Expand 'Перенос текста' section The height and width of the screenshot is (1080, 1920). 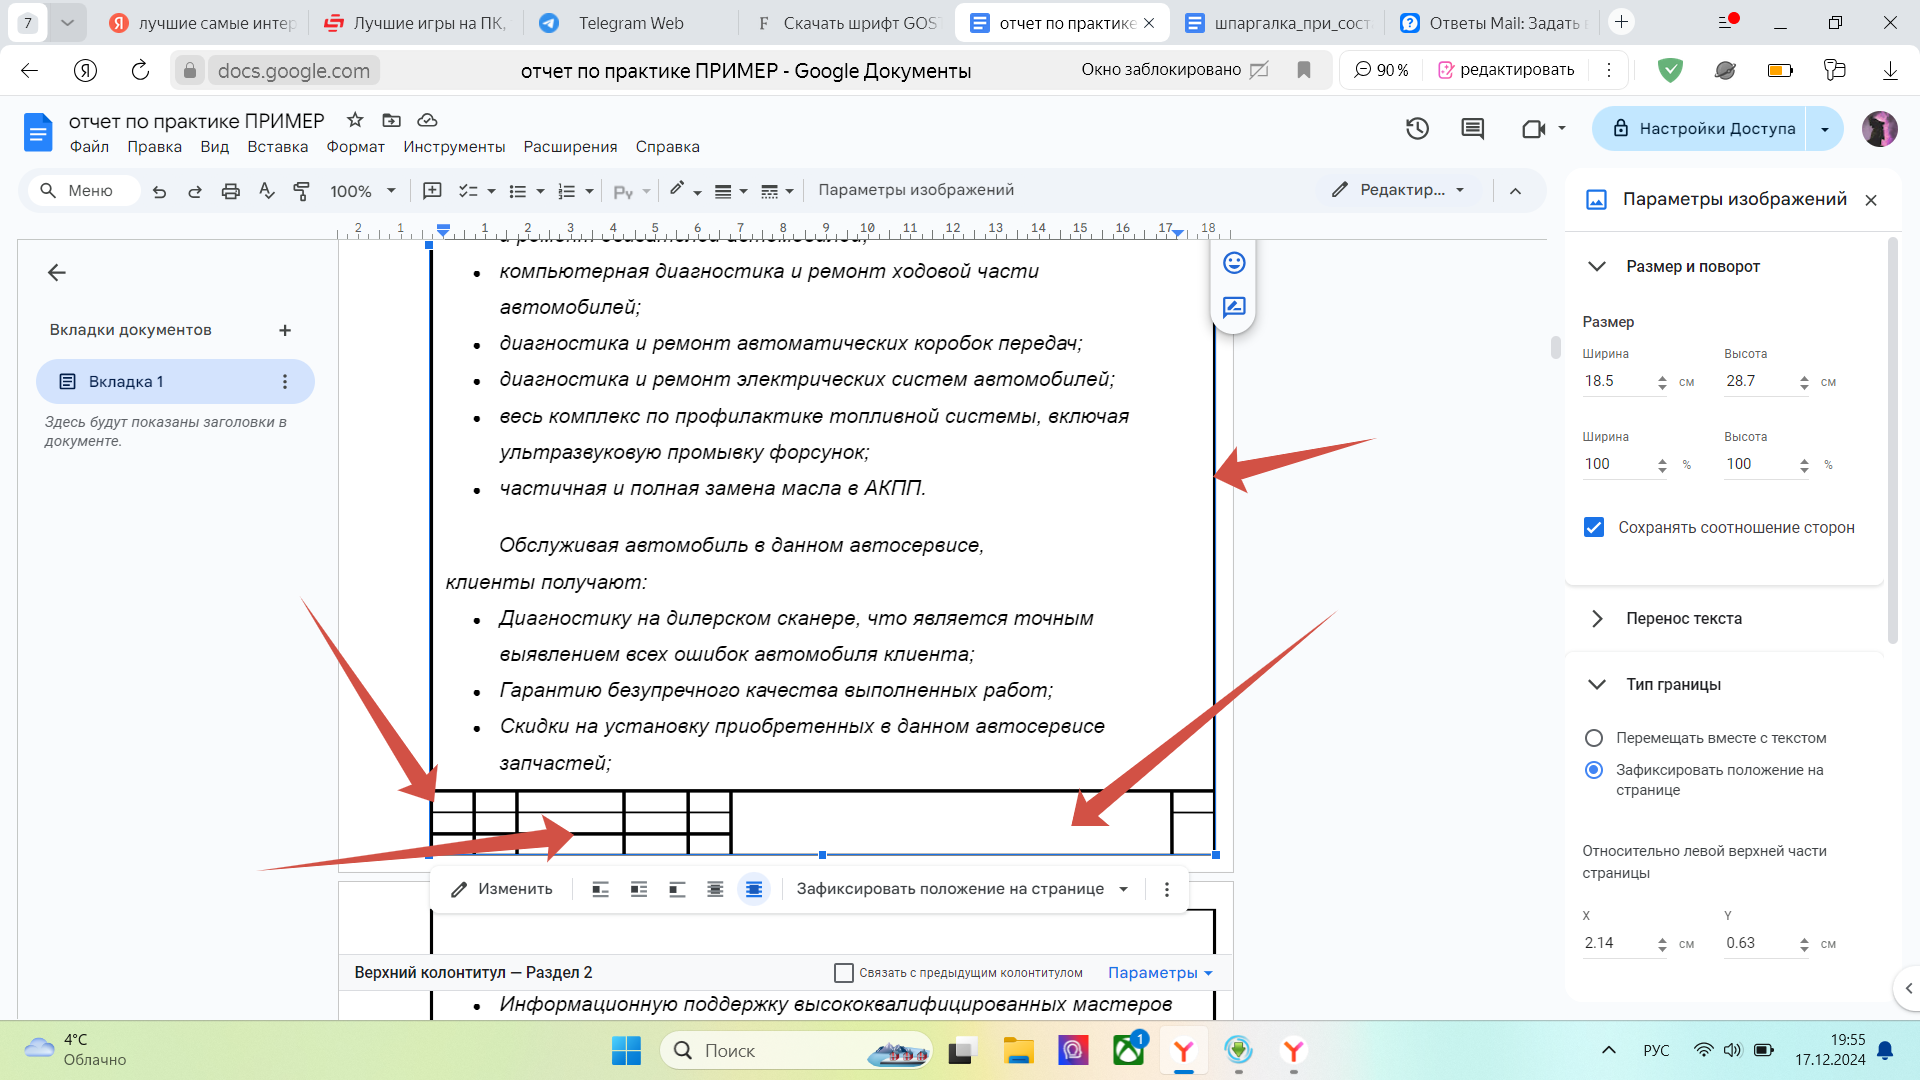(1597, 618)
